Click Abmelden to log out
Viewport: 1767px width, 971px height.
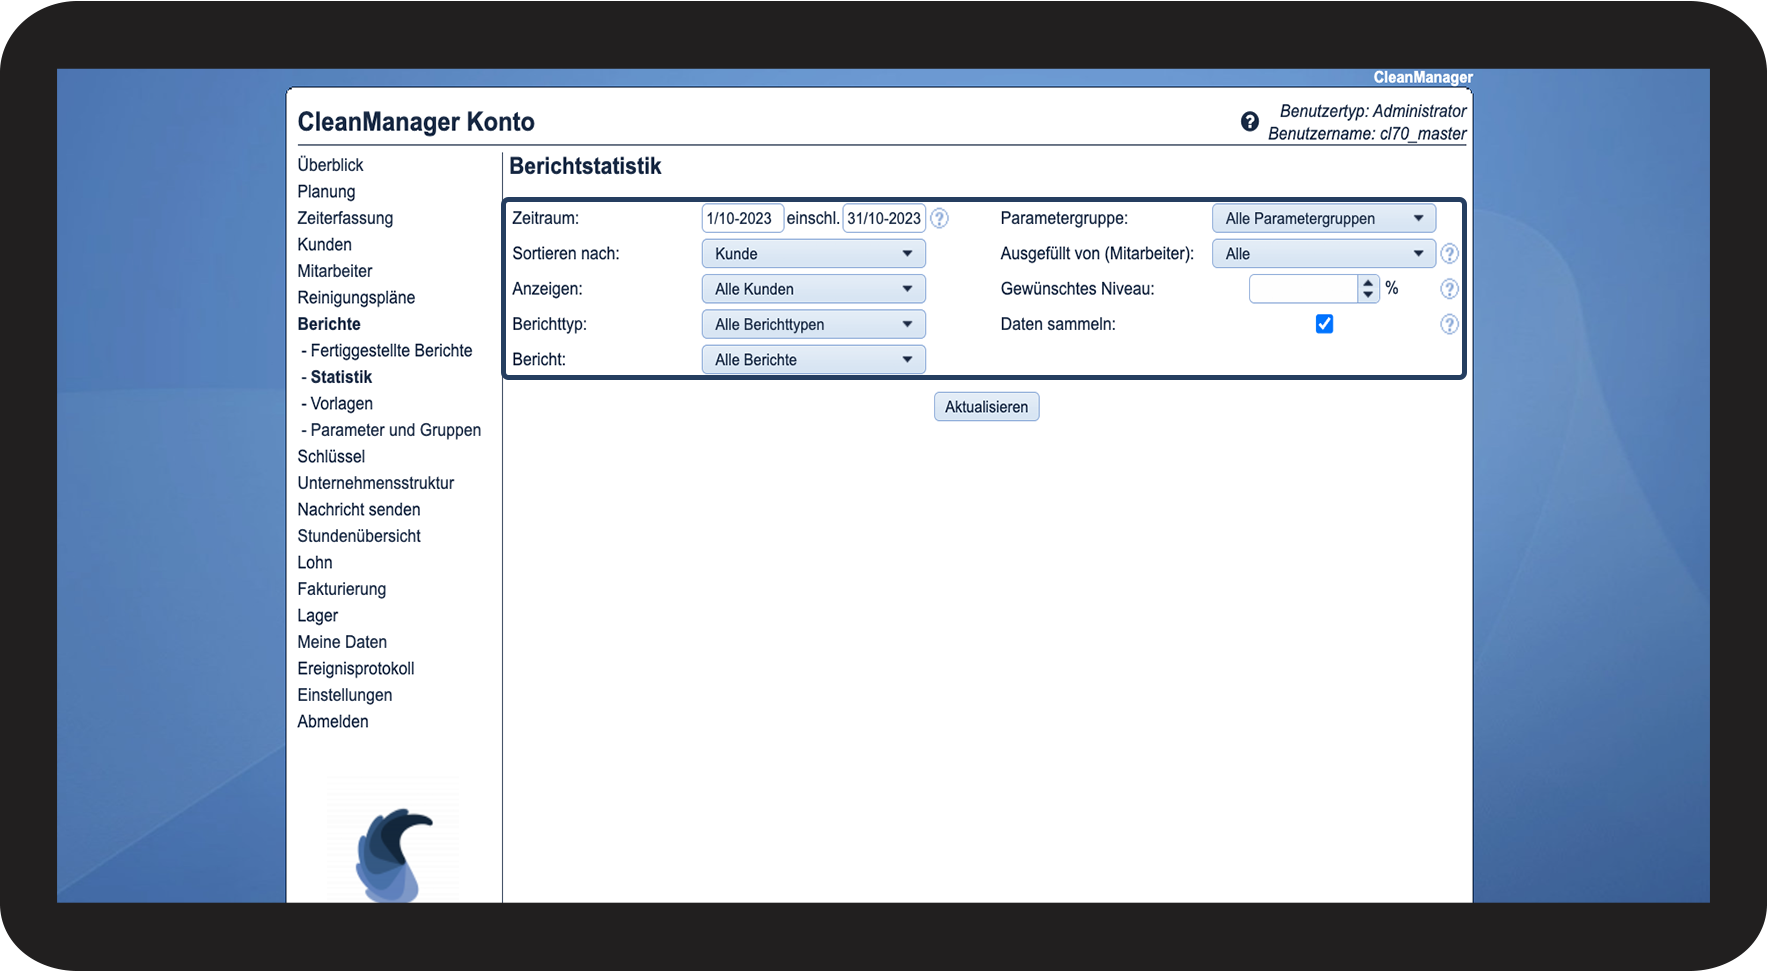(x=332, y=722)
